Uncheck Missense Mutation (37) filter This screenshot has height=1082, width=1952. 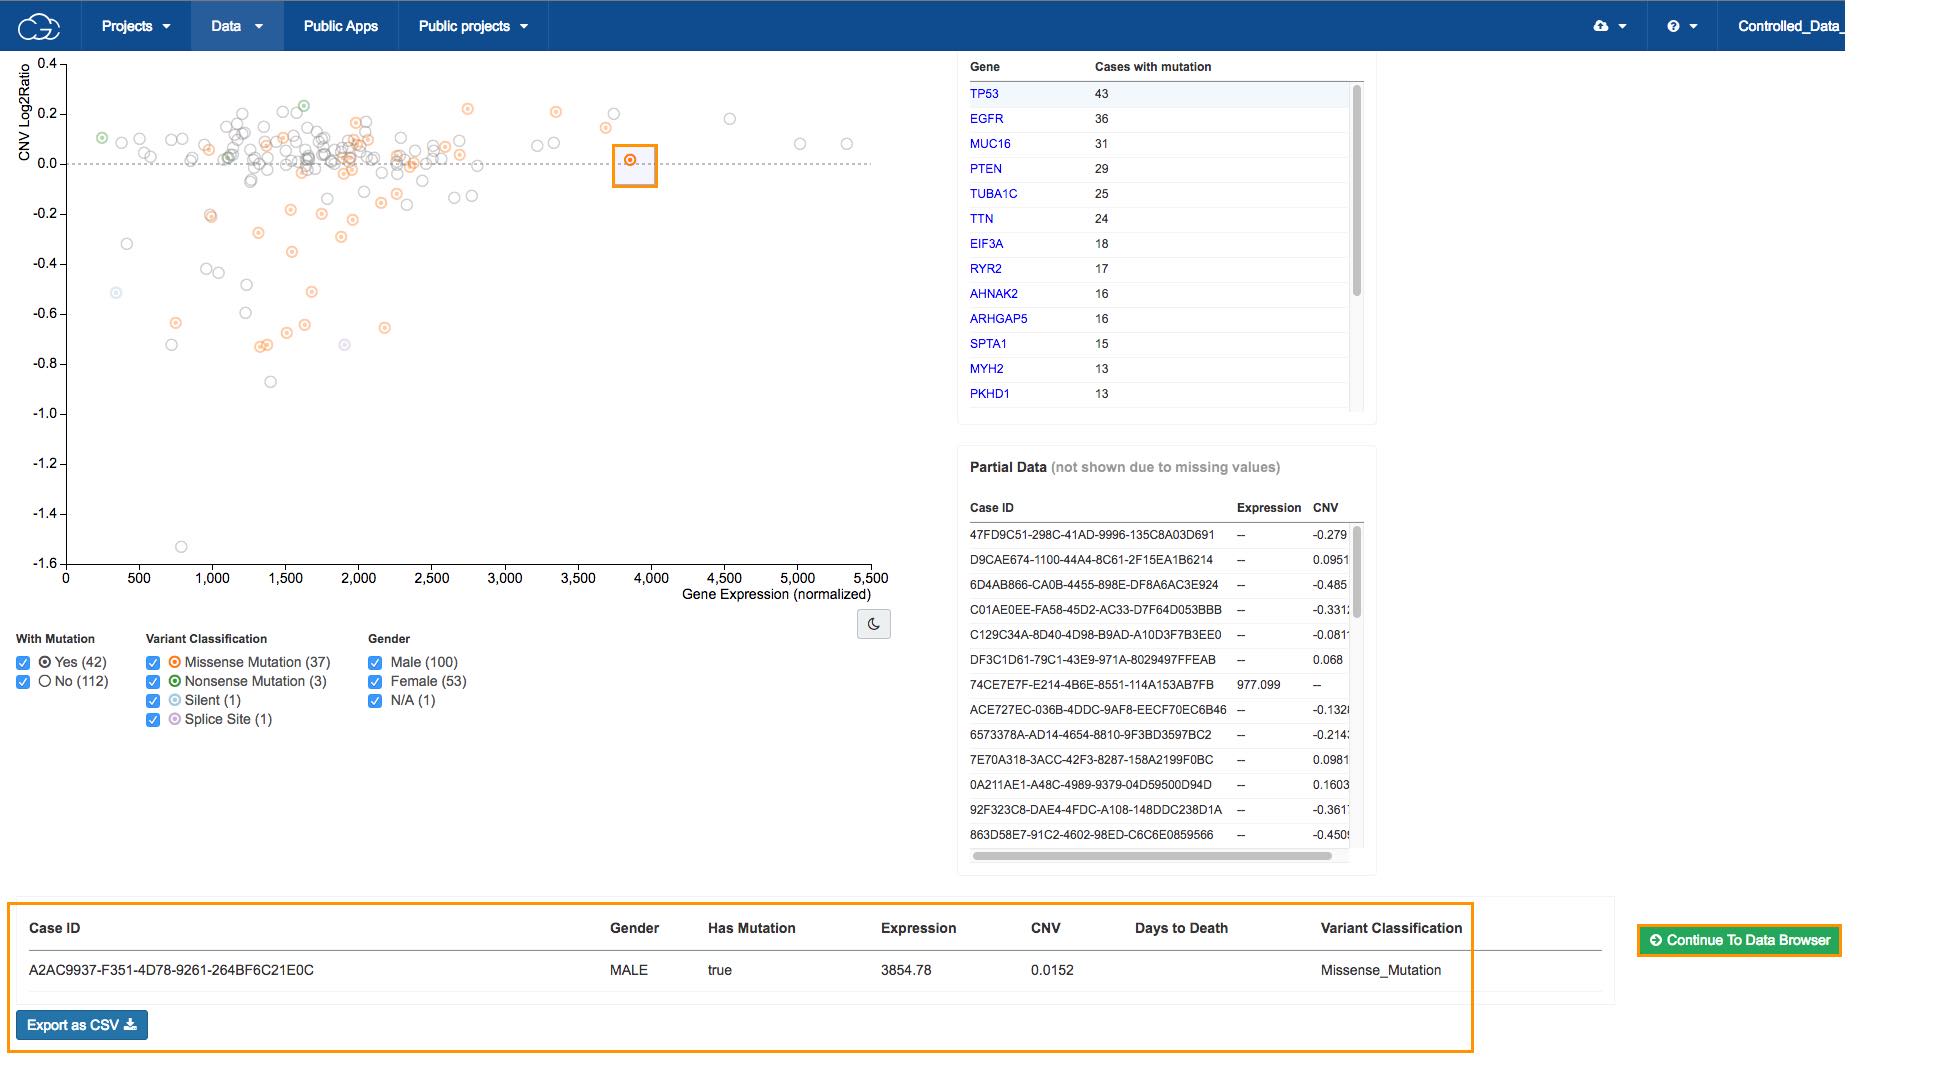tap(153, 663)
